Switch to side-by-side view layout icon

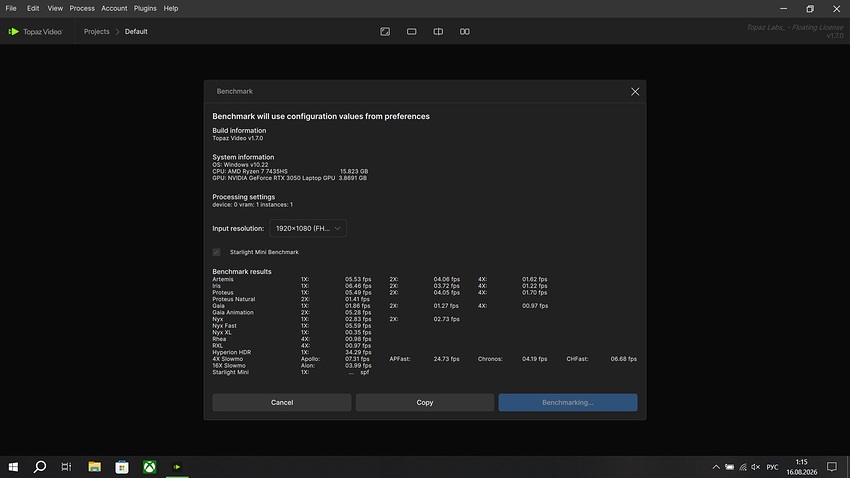(x=465, y=31)
